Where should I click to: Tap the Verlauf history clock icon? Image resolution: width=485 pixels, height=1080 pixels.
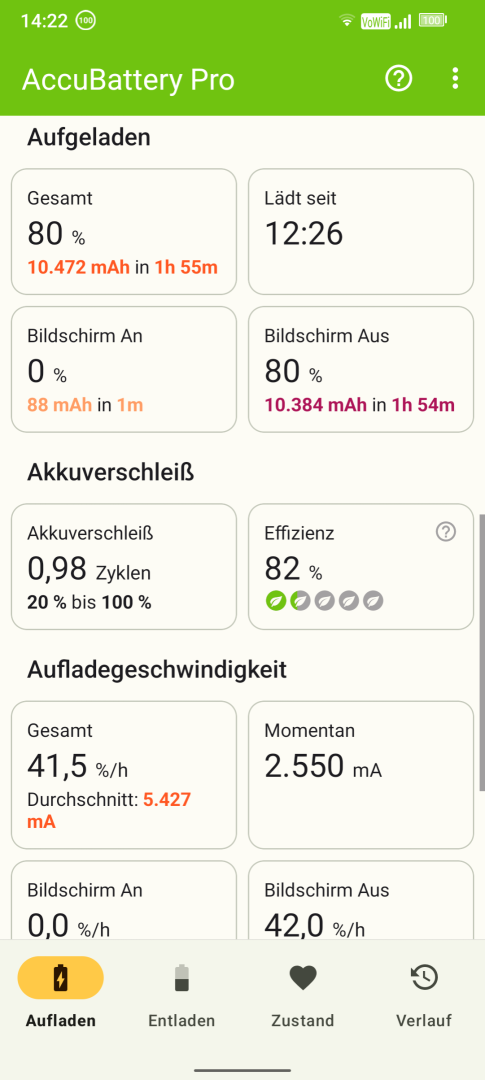coord(424,977)
